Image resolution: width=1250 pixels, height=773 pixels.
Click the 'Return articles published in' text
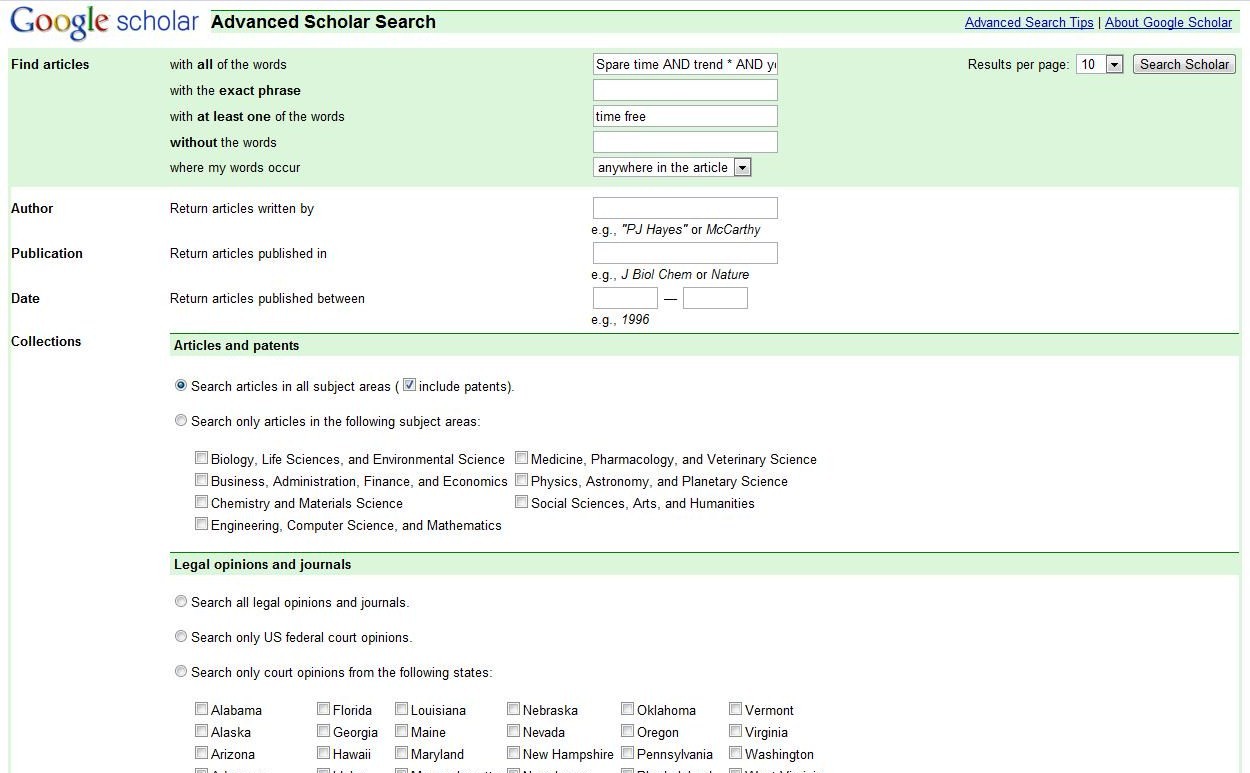pos(248,253)
